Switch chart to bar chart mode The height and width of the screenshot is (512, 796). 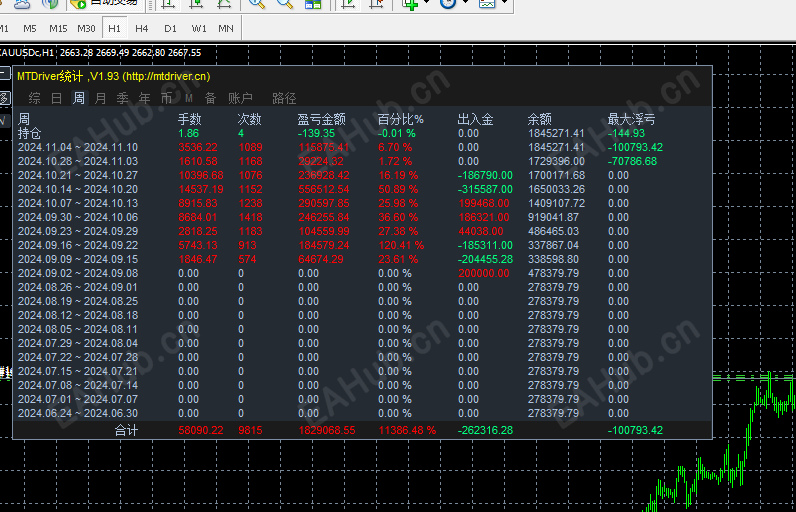pyautogui.click(x=168, y=4)
